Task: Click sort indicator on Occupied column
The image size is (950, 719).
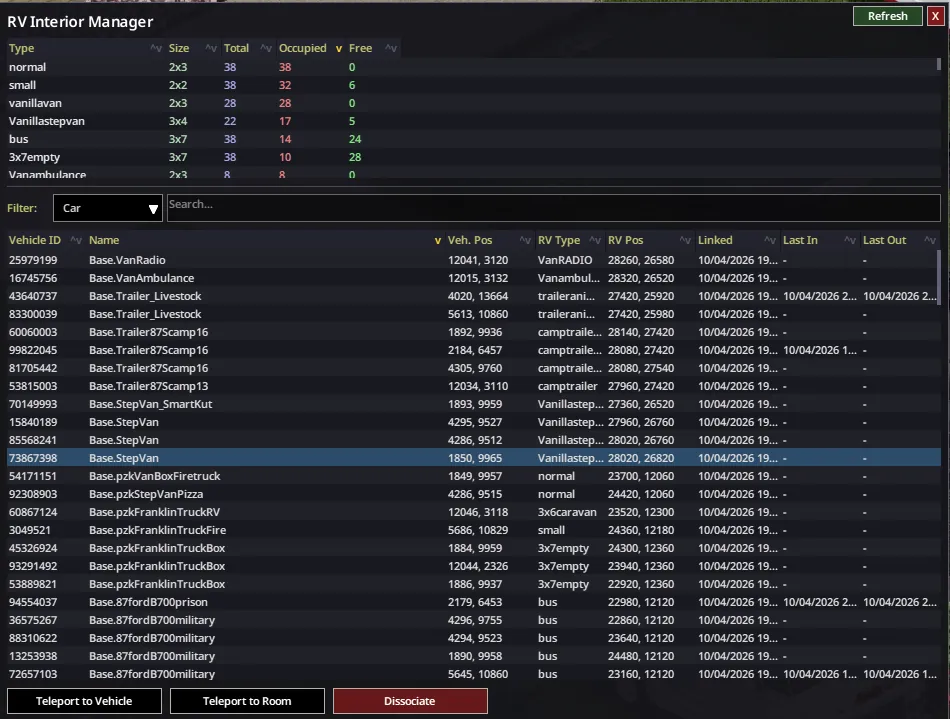Action: click(x=338, y=48)
